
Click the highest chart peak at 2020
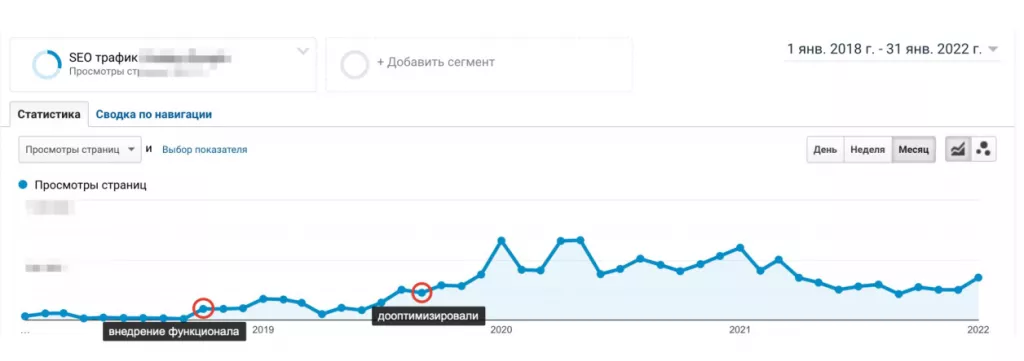coord(502,241)
